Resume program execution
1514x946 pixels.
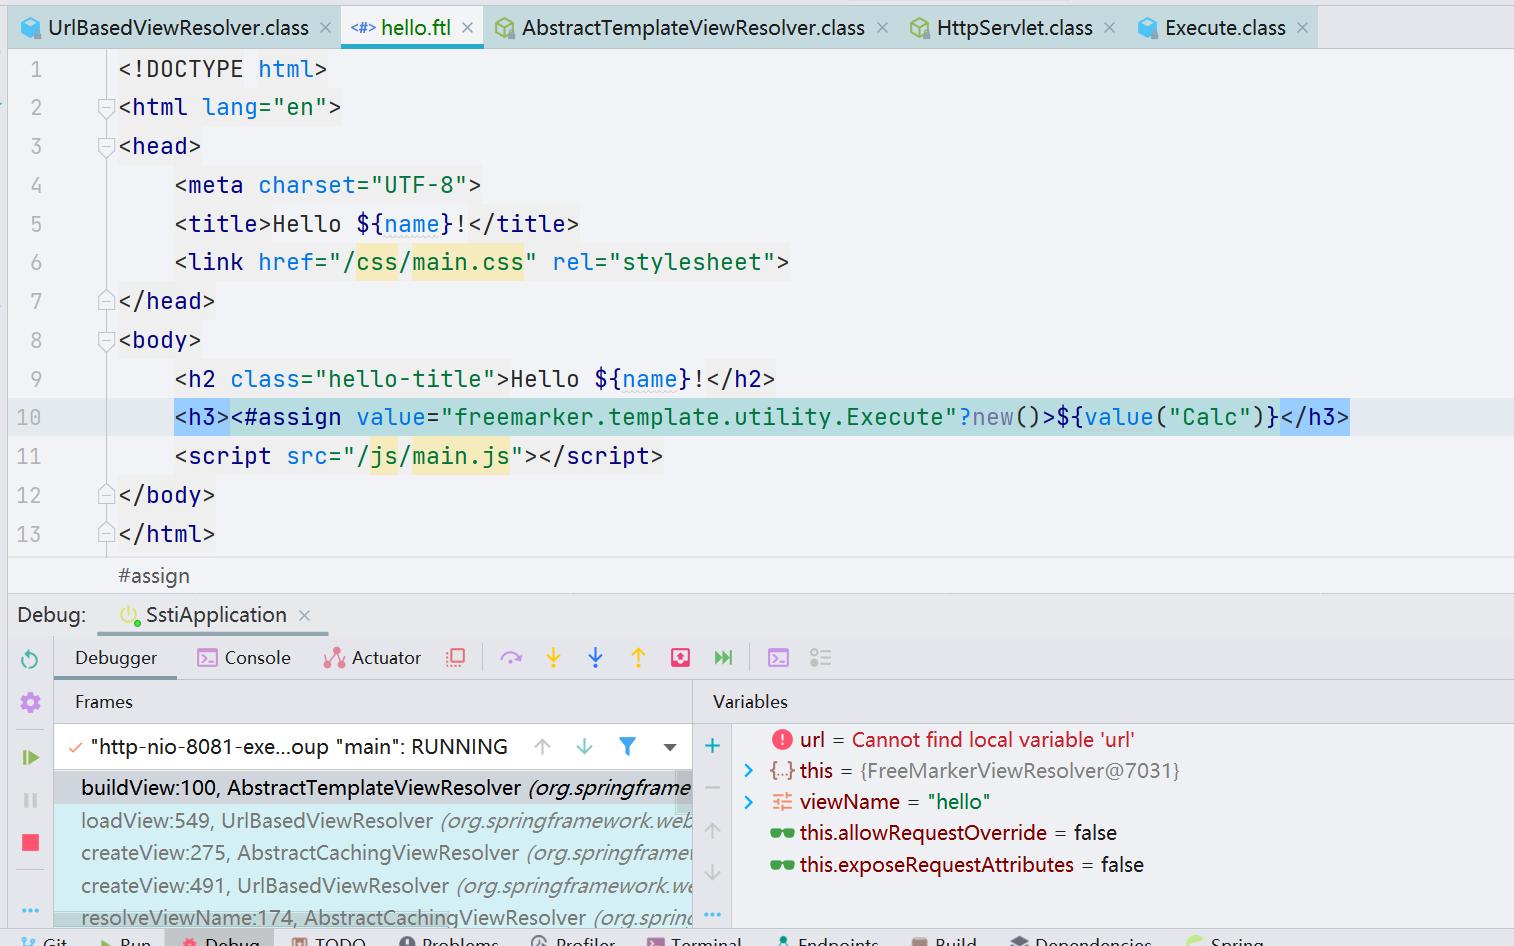coord(29,757)
